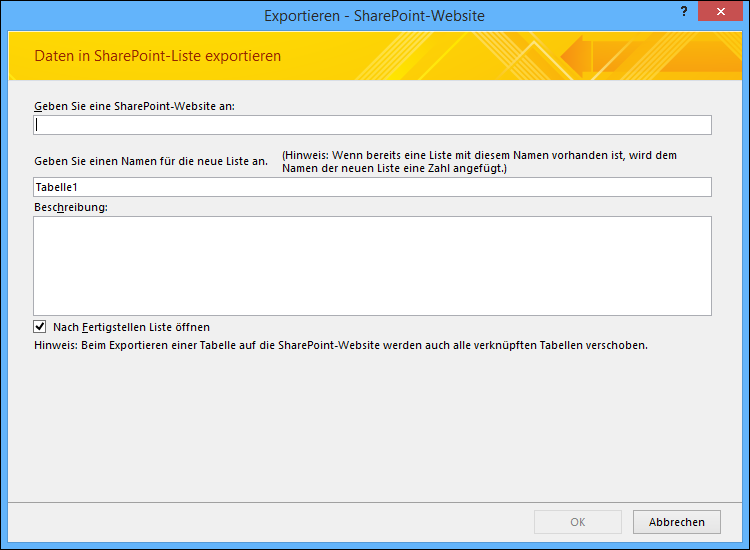
Task: Click the 'Geben Sie einen Namen für die neue Liste an.' label
Action: 151,161
